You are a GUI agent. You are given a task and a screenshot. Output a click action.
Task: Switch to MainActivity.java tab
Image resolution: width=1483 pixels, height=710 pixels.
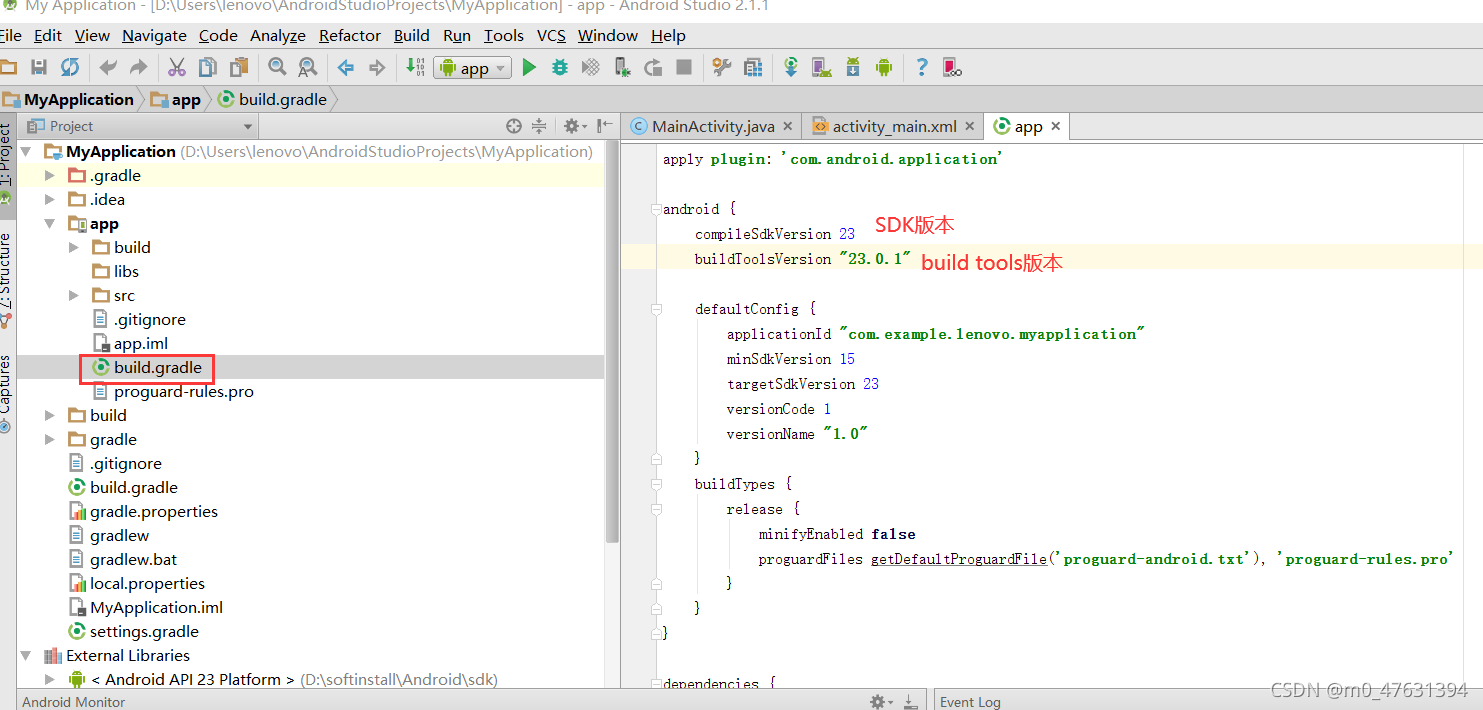click(x=712, y=126)
